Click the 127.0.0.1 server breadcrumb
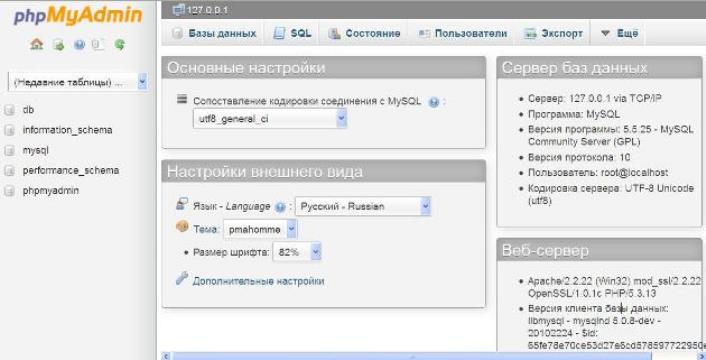 click(207, 10)
